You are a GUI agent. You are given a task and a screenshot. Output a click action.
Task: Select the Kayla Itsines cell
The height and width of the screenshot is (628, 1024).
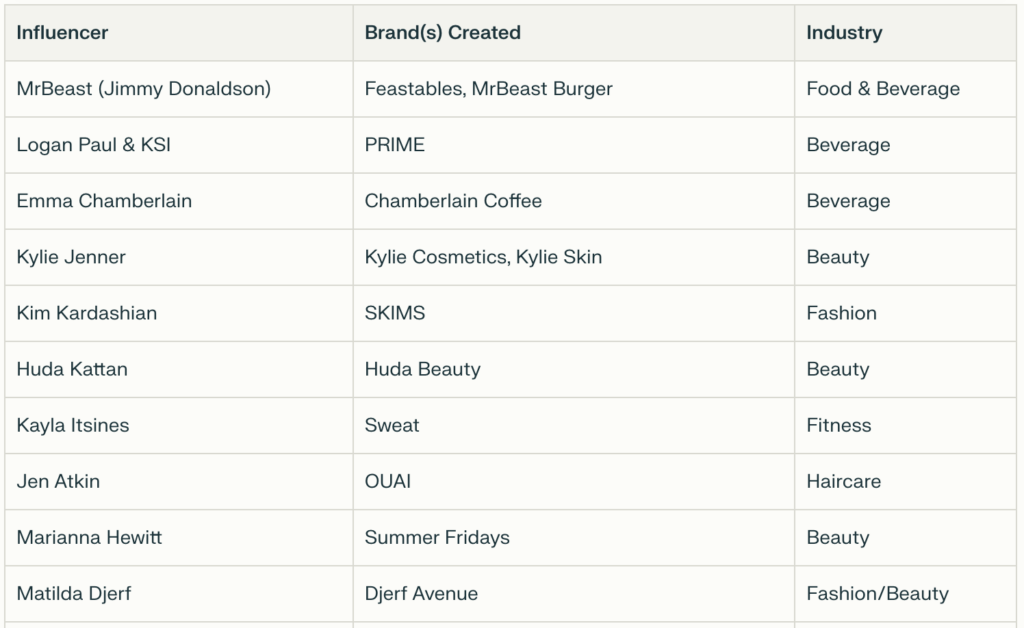[72, 425]
